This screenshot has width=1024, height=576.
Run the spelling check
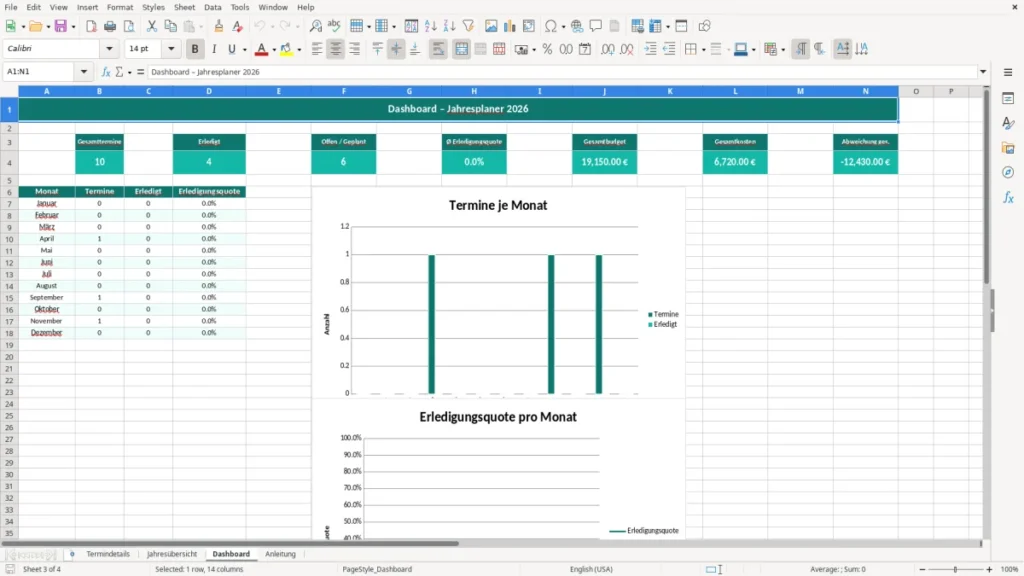coord(334,26)
